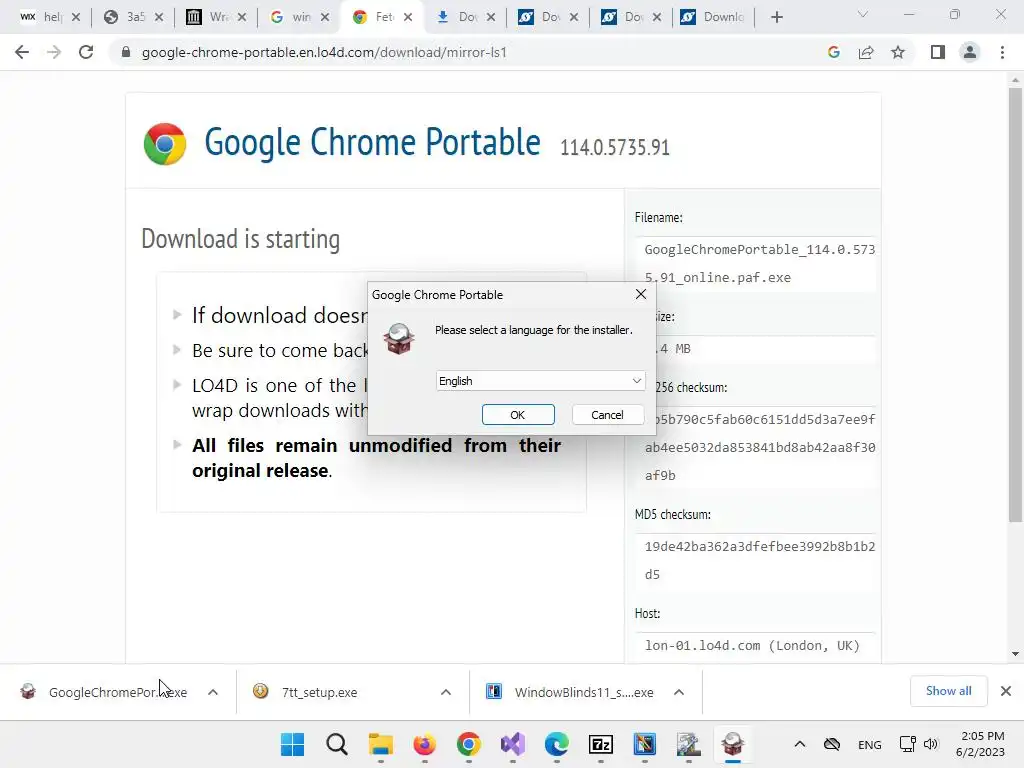Image resolution: width=1024 pixels, height=768 pixels.
Task: Open Visual Studio from taskbar
Action: tap(513, 744)
